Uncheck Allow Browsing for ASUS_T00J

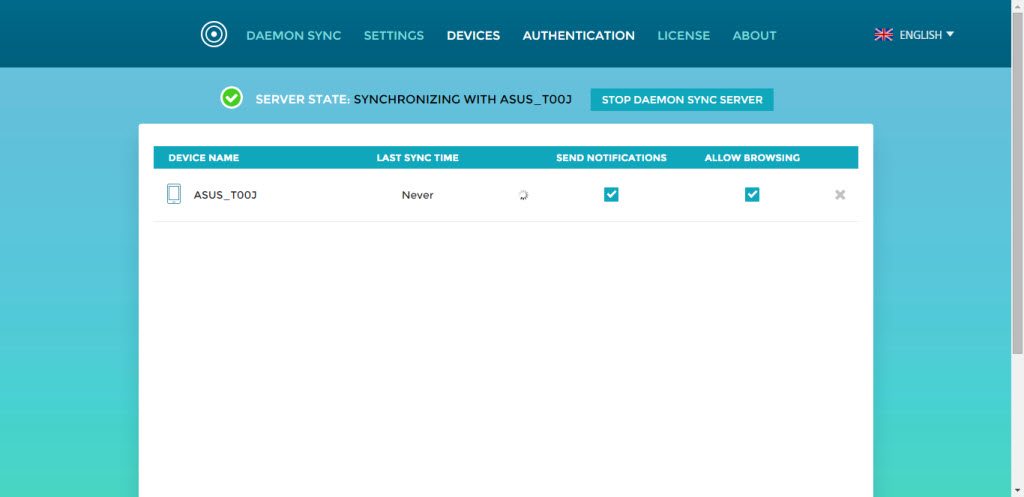tap(752, 195)
